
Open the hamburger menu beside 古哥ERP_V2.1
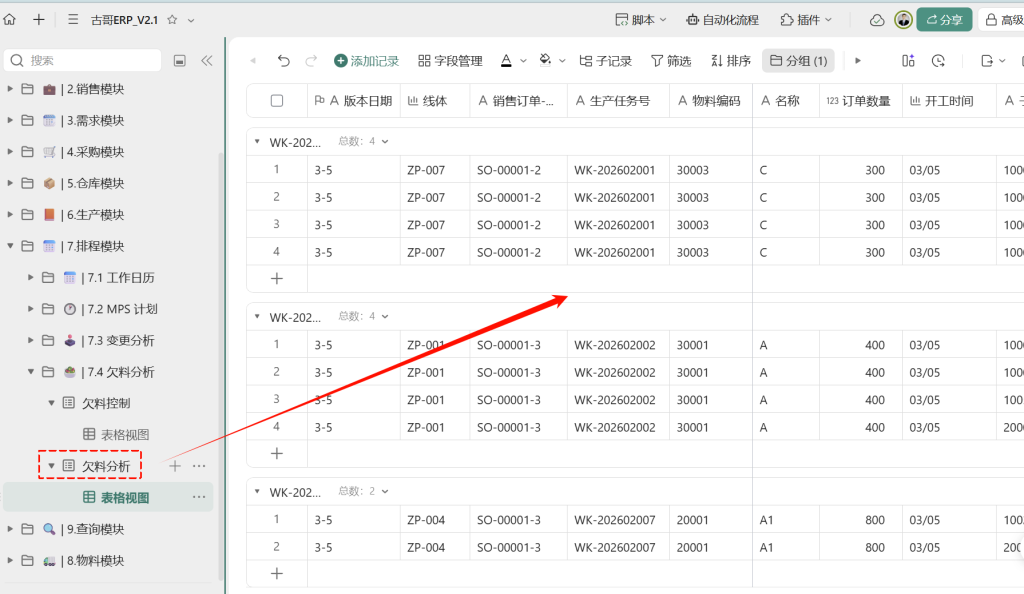(73, 20)
